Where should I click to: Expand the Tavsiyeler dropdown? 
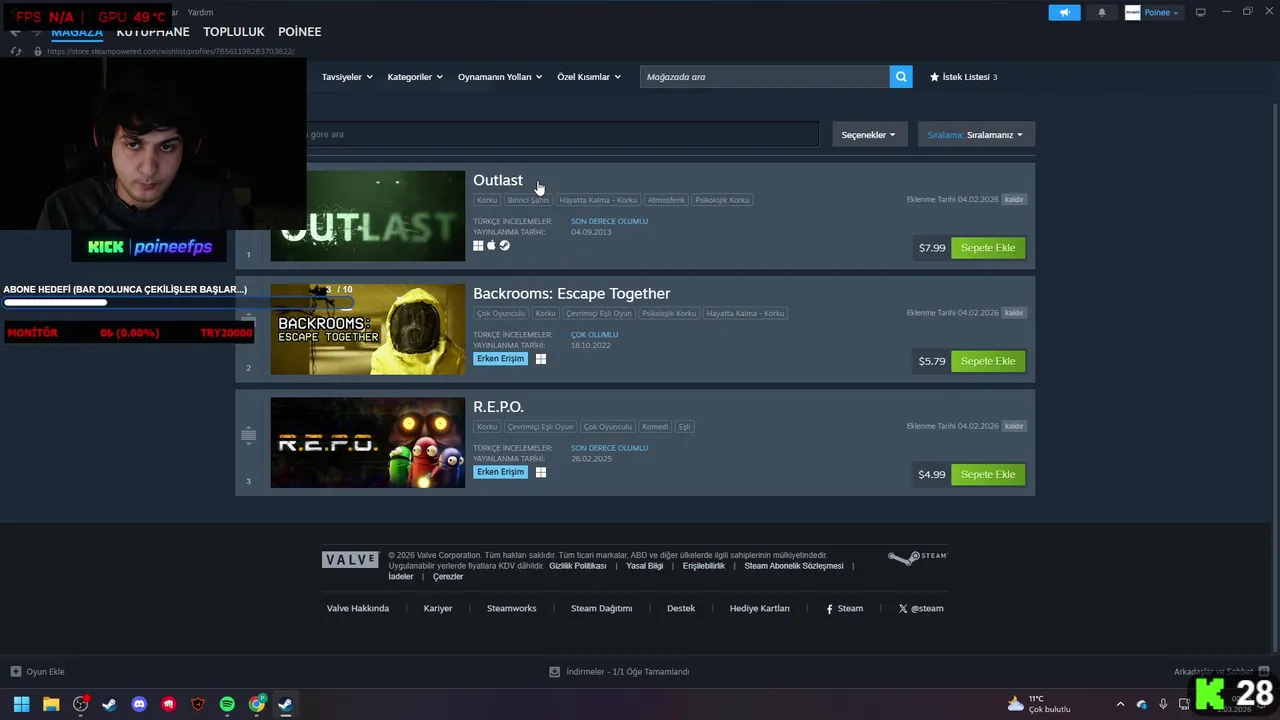click(347, 77)
